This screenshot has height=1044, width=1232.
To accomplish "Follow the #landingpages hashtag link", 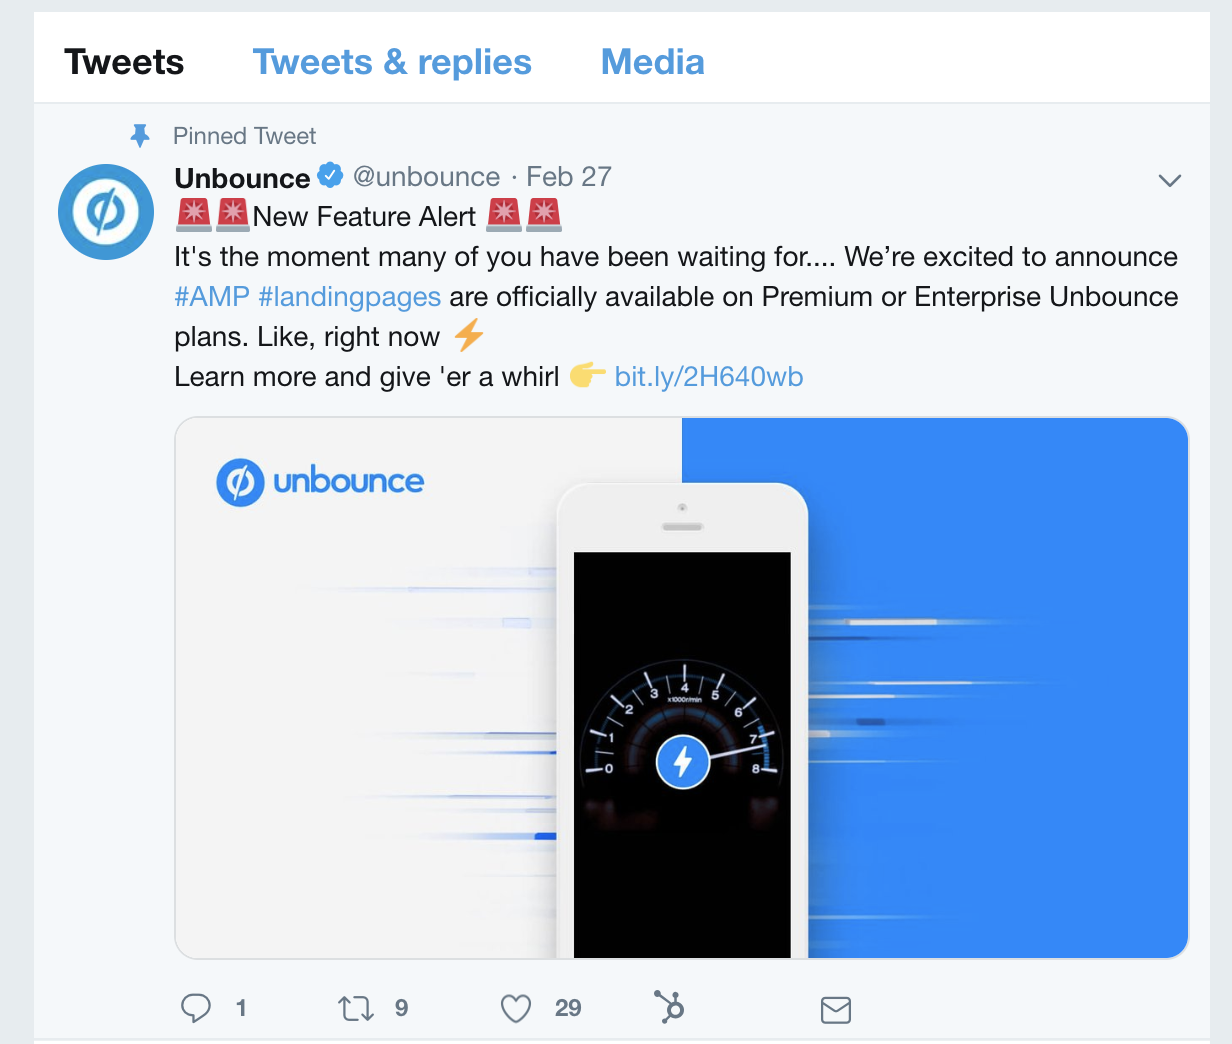I will [x=349, y=297].
